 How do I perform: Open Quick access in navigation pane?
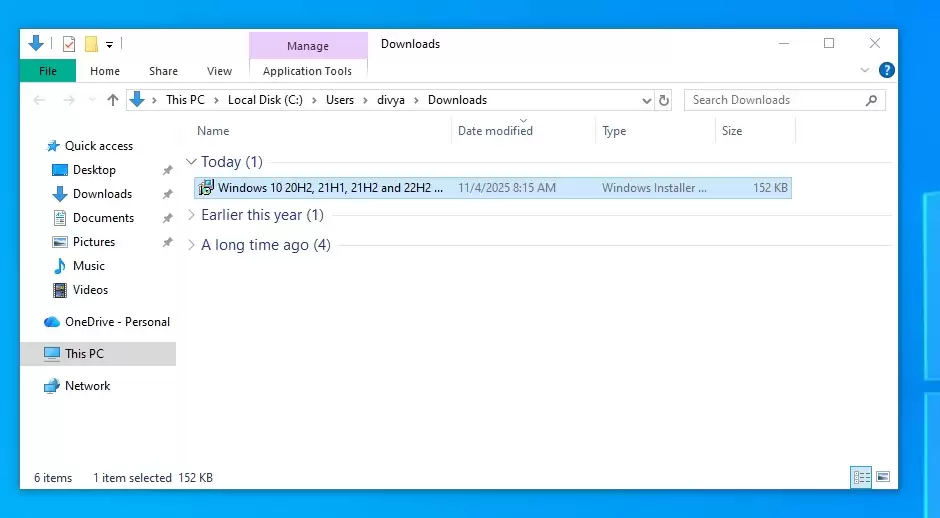(x=98, y=146)
